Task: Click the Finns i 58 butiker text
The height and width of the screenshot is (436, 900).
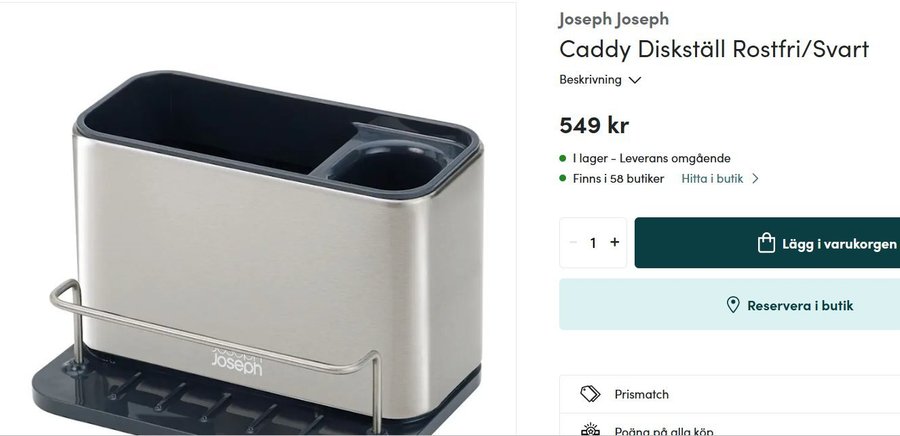Action: tap(618, 178)
